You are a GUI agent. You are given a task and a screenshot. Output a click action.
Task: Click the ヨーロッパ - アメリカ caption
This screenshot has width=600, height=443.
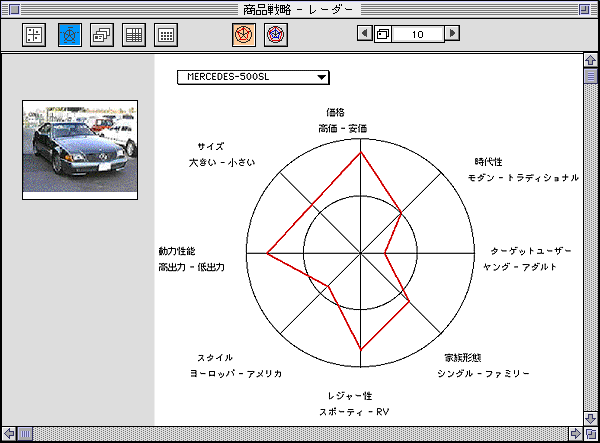point(236,374)
